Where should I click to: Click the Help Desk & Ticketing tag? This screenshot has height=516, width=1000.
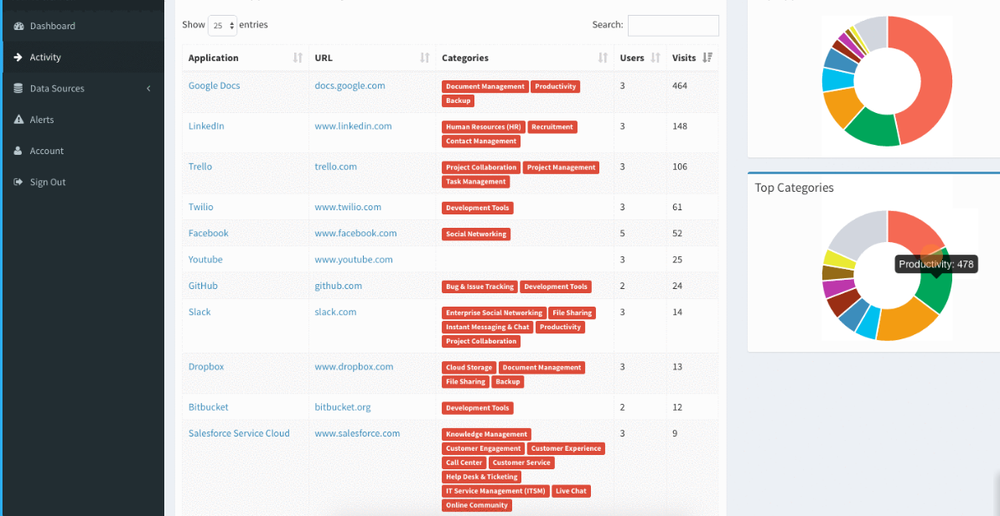(482, 477)
